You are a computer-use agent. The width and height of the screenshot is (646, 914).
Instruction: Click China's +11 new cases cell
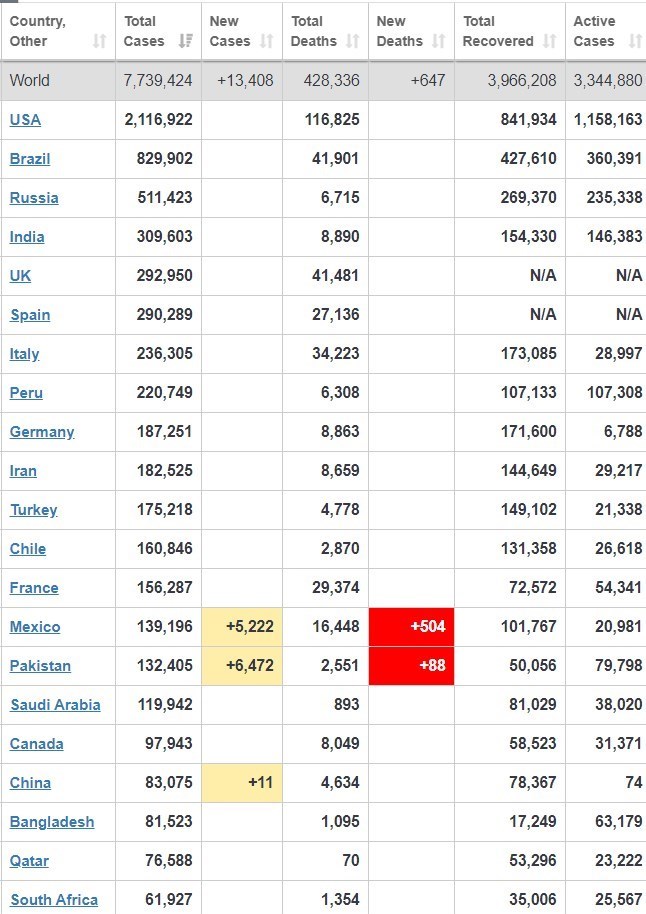pos(242,783)
